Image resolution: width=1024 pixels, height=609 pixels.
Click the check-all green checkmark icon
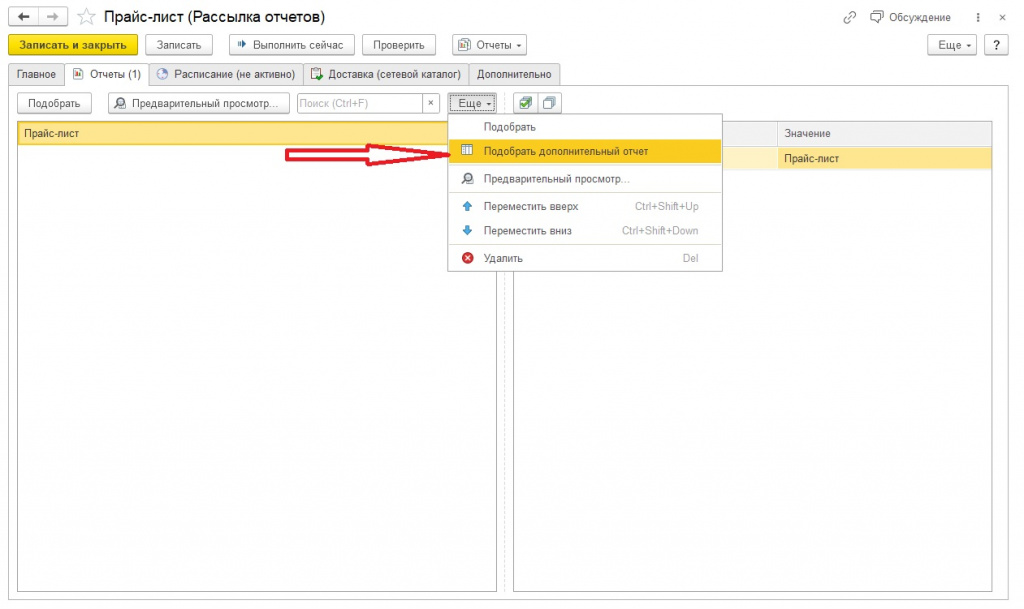[x=525, y=103]
